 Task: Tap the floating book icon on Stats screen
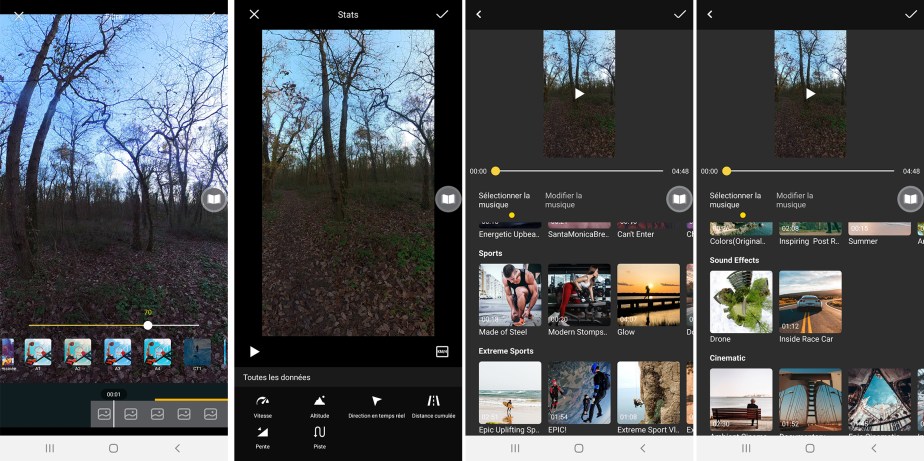(448, 199)
